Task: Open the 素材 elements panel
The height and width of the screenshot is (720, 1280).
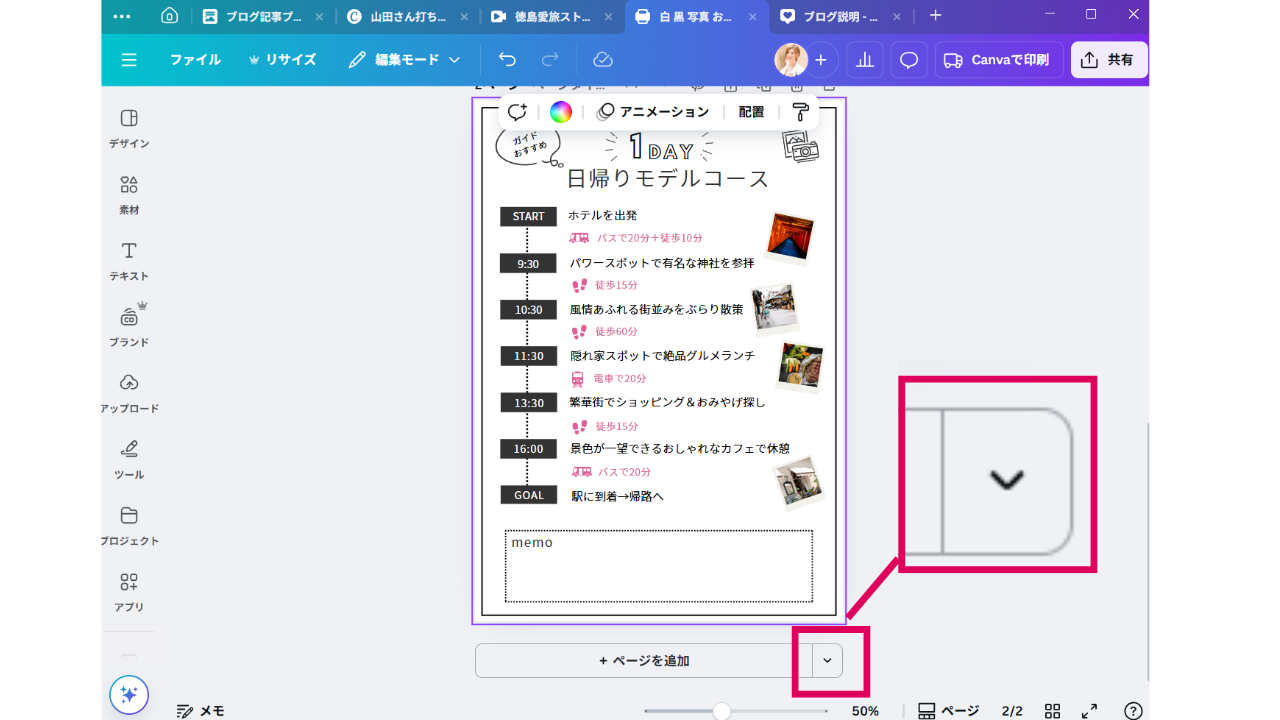Action: pyautogui.click(x=129, y=194)
